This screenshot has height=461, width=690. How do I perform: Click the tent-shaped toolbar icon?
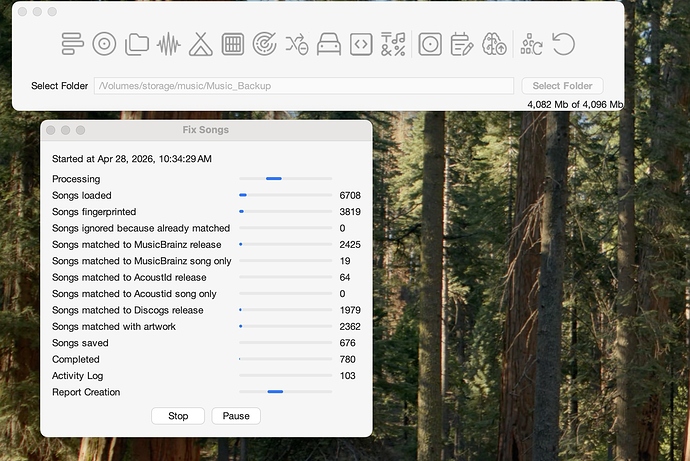(x=201, y=44)
